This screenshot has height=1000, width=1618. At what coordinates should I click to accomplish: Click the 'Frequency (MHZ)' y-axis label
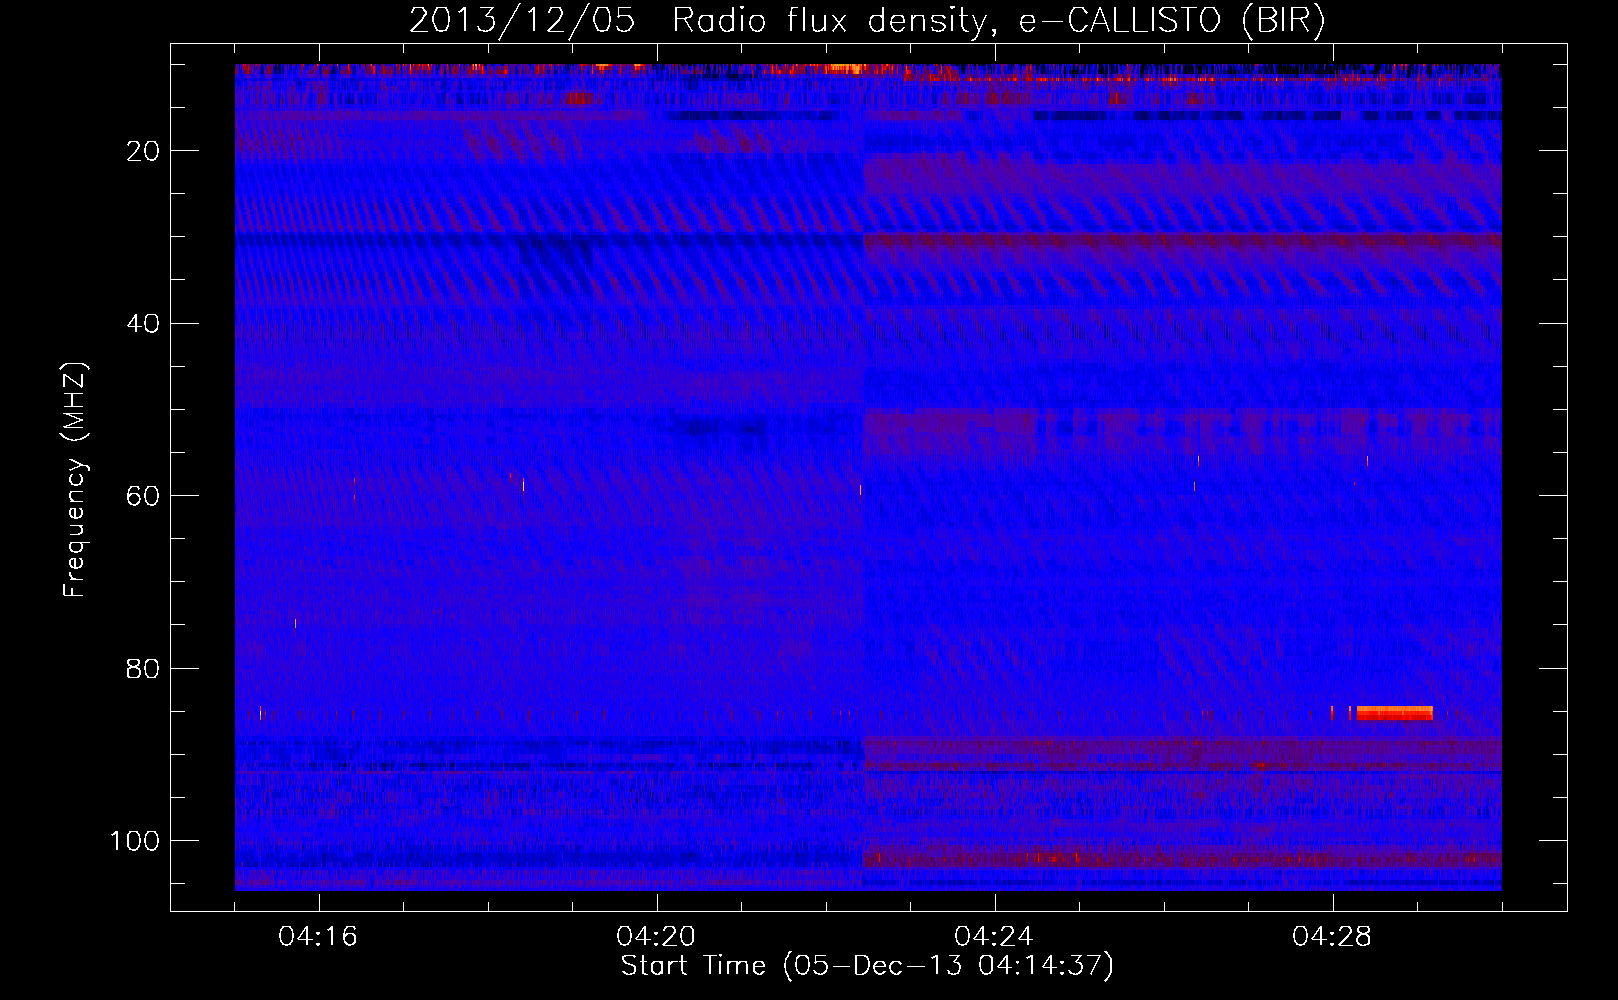pyautogui.click(x=75, y=479)
